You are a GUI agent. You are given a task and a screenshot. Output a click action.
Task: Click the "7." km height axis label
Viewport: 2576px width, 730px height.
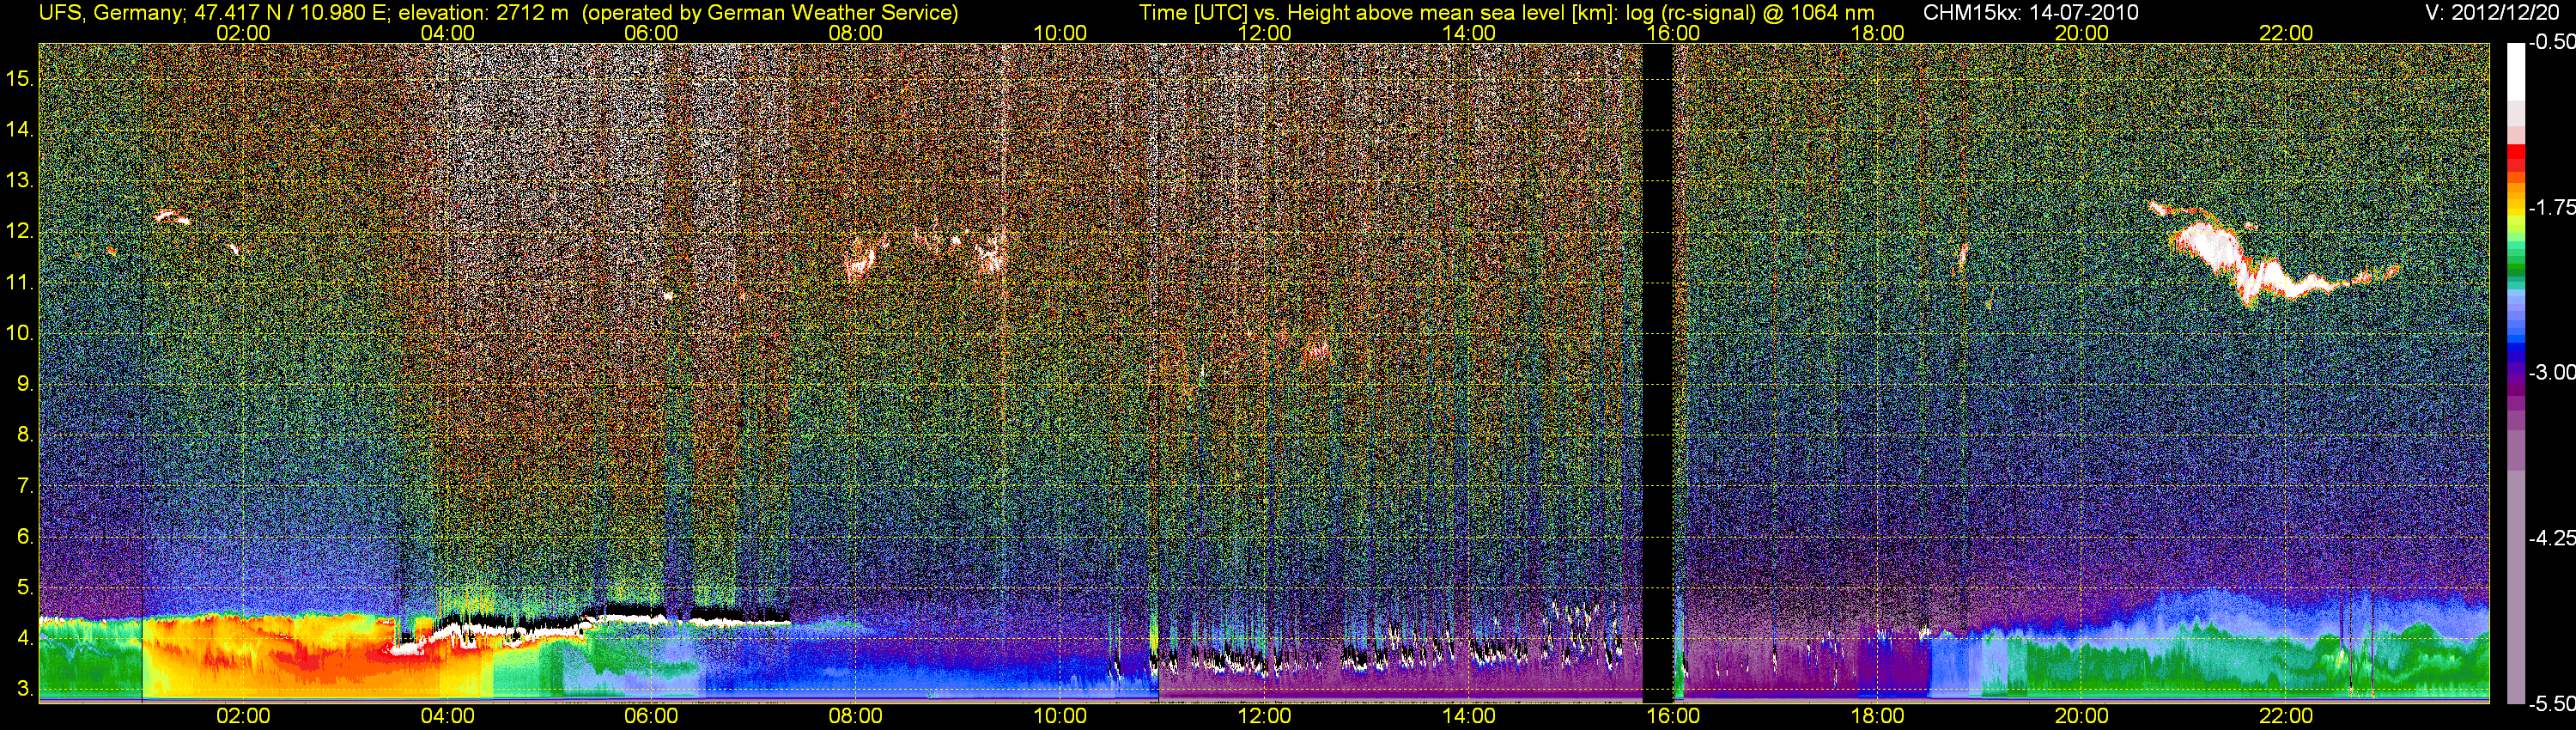(x=25, y=486)
